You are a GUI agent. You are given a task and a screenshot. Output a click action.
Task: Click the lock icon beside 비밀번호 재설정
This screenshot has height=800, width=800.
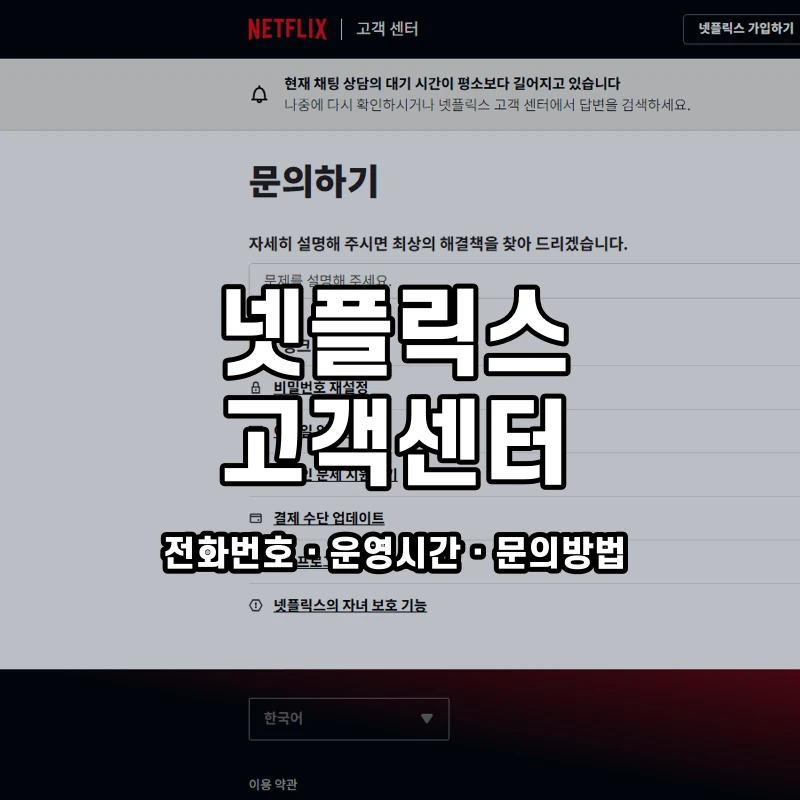tap(256, 388)
